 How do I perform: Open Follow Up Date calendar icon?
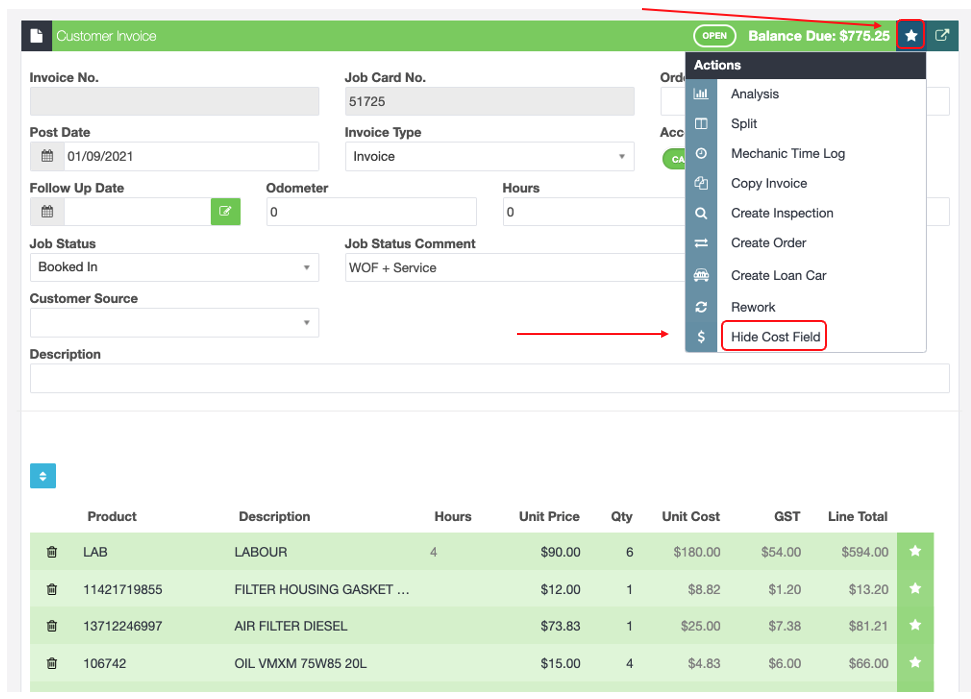[47, 212]
